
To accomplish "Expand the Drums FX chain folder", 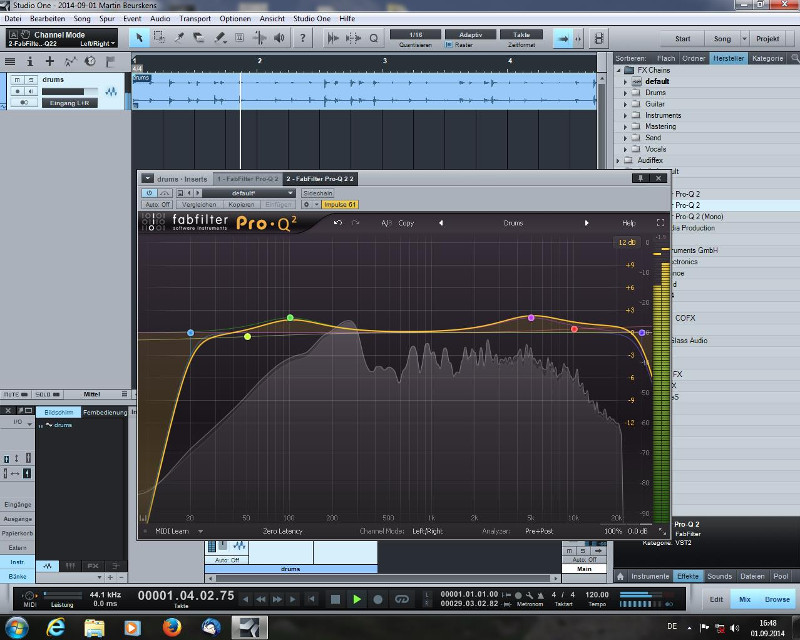I will tap(626, 92).
